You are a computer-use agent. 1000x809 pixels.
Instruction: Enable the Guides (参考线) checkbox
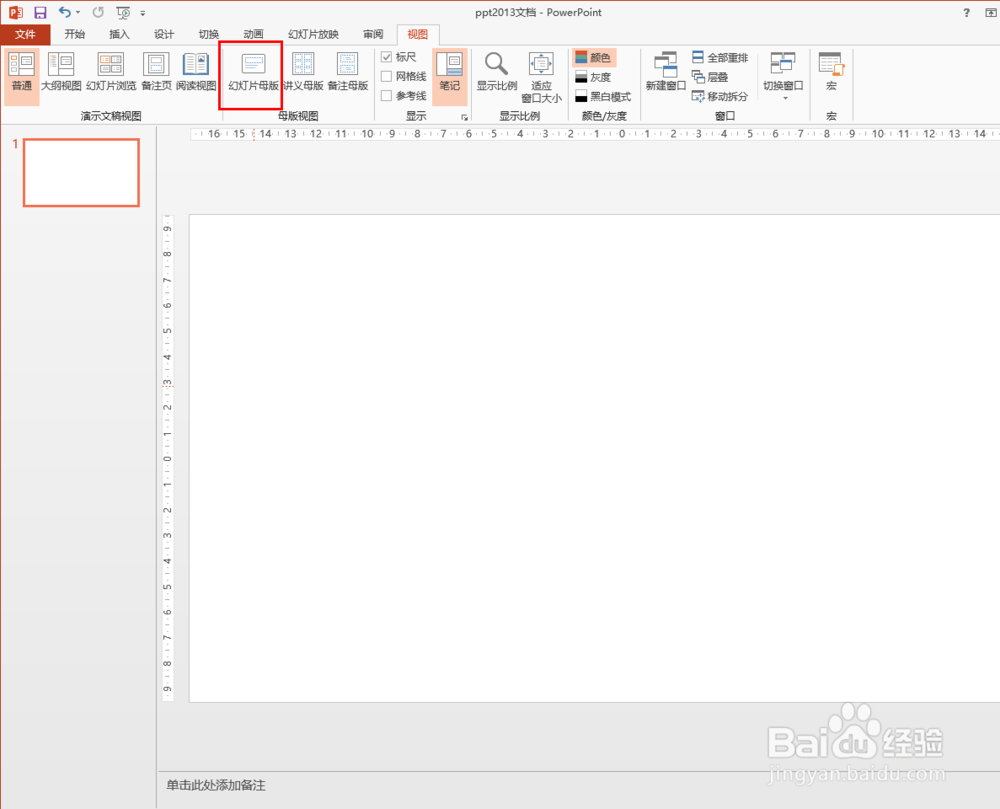[386, 96]
